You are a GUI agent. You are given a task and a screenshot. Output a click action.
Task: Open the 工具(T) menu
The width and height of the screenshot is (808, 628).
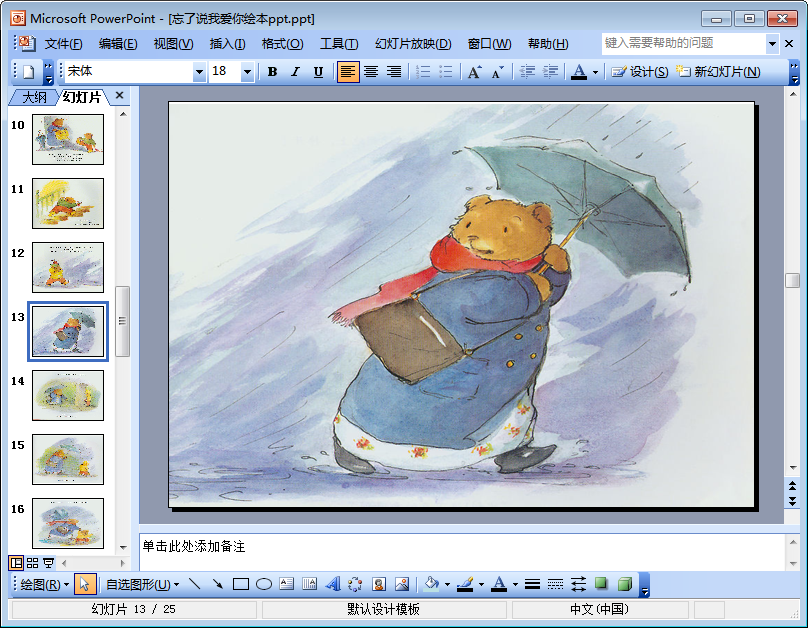[x=339, y=44]
